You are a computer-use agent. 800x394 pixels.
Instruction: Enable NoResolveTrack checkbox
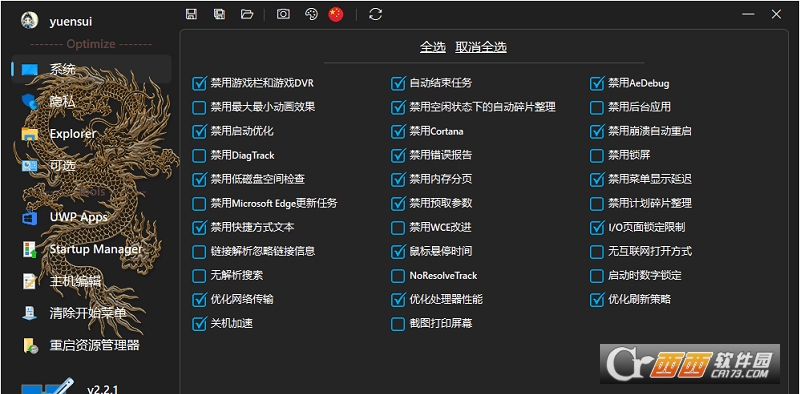coord(398,276)
